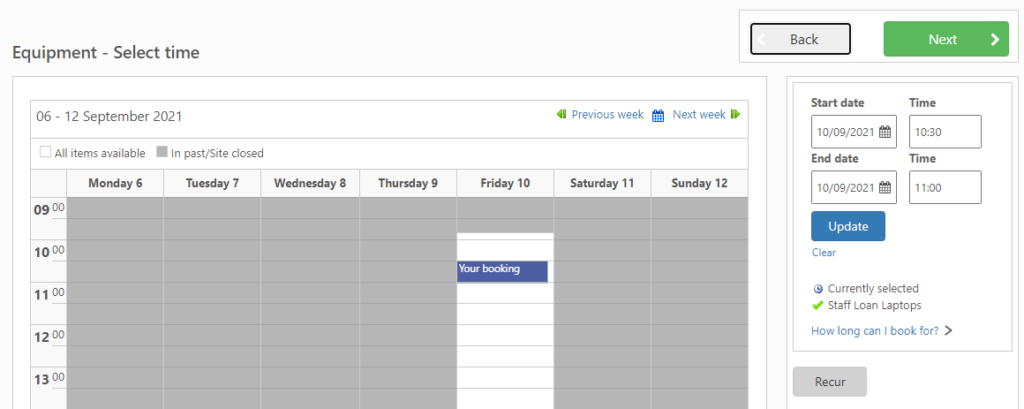Open the Start date calendar icon
This screenshot has width=1024, height=409.
click(884, 132)
